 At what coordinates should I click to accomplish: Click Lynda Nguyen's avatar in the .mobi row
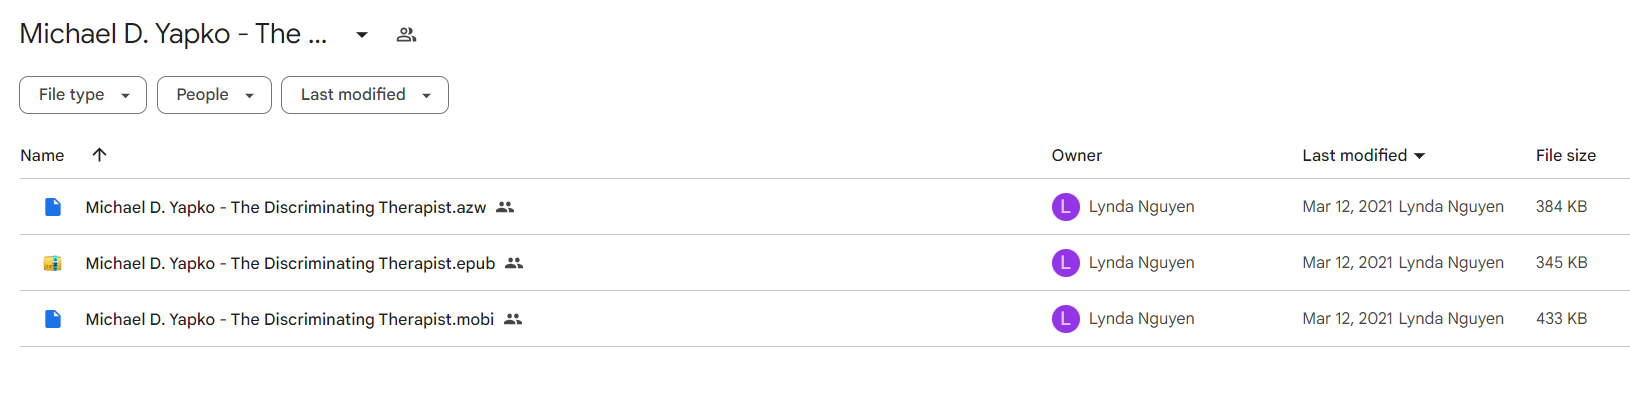pyautogui.click(x=1065, y=319)
